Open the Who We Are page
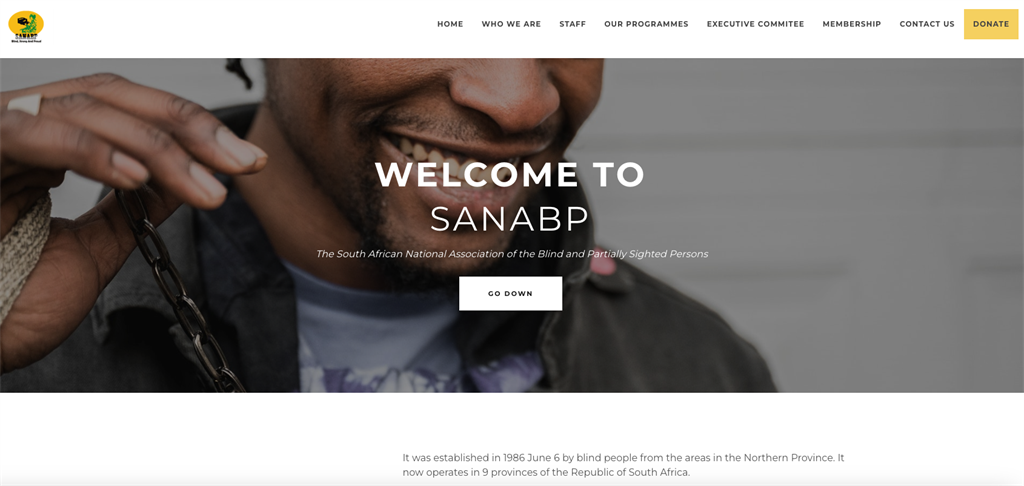This screenshot has width=1024, height=486. pyautogui.click(x=511, y=24)
